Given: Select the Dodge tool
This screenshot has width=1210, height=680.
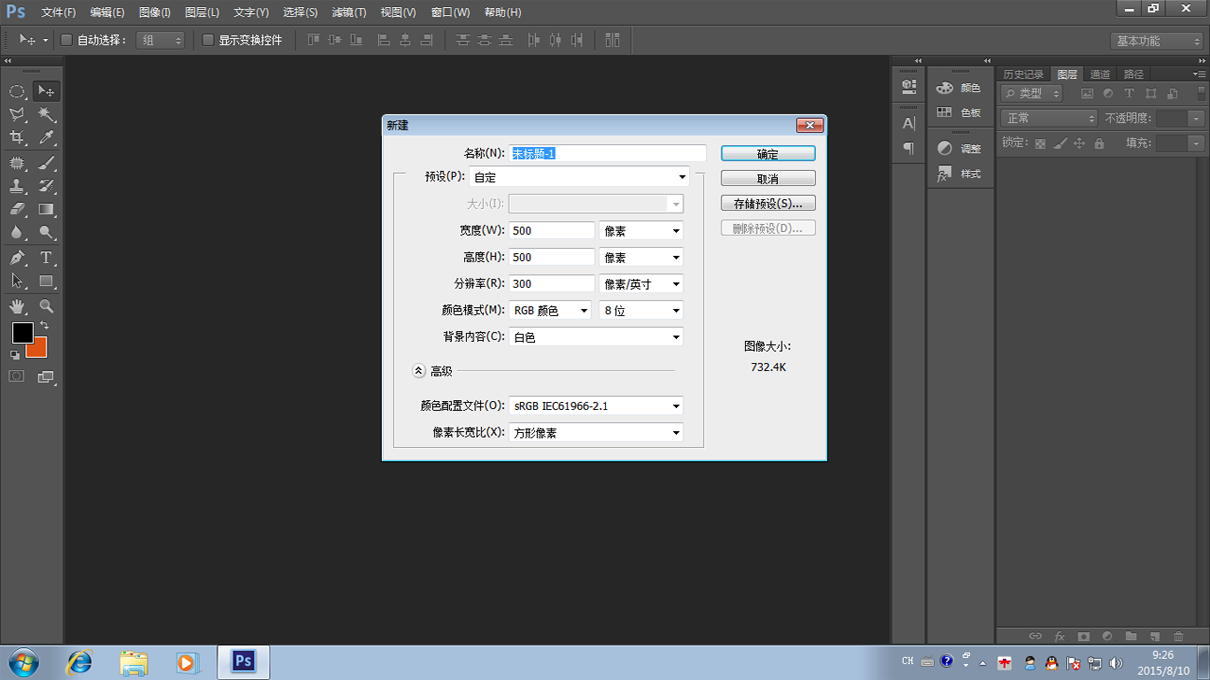Looking at the screenshot, I should [46, 233].
